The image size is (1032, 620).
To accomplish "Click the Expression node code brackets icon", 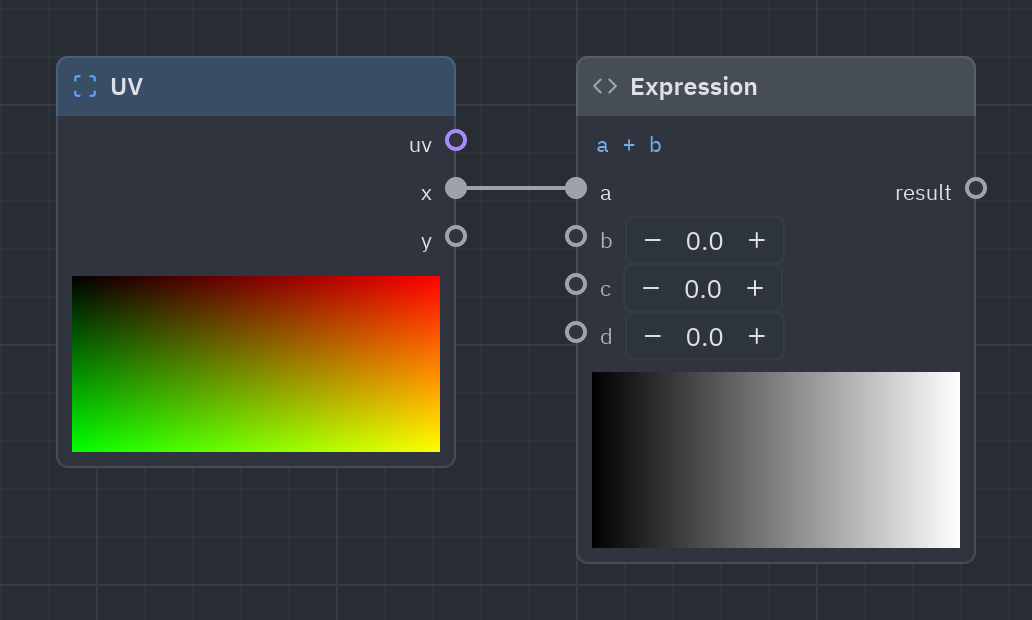I will [605, 86].
